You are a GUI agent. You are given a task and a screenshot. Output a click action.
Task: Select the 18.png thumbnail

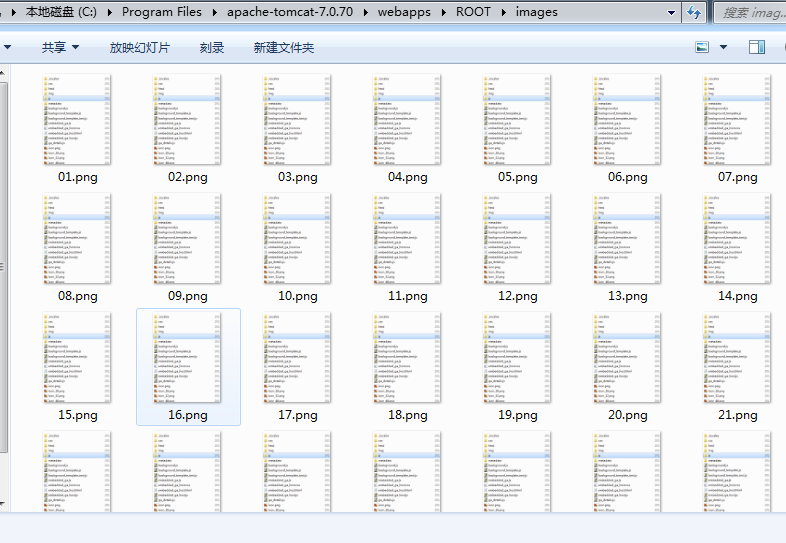tap(407, 357)
